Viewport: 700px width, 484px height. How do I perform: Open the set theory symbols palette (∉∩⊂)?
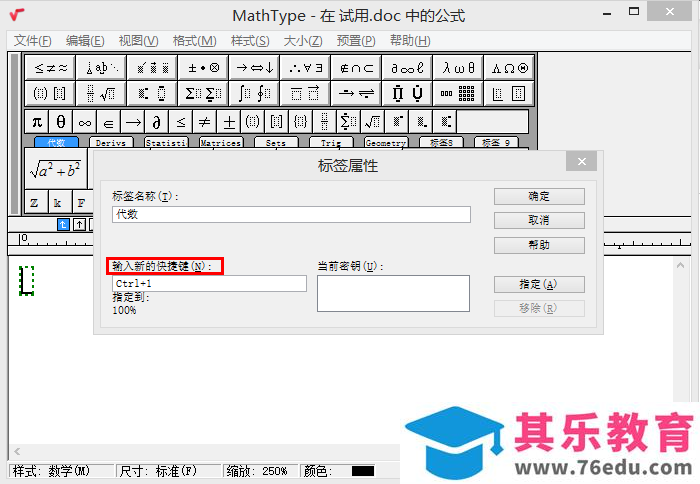[x=356, y=68]
